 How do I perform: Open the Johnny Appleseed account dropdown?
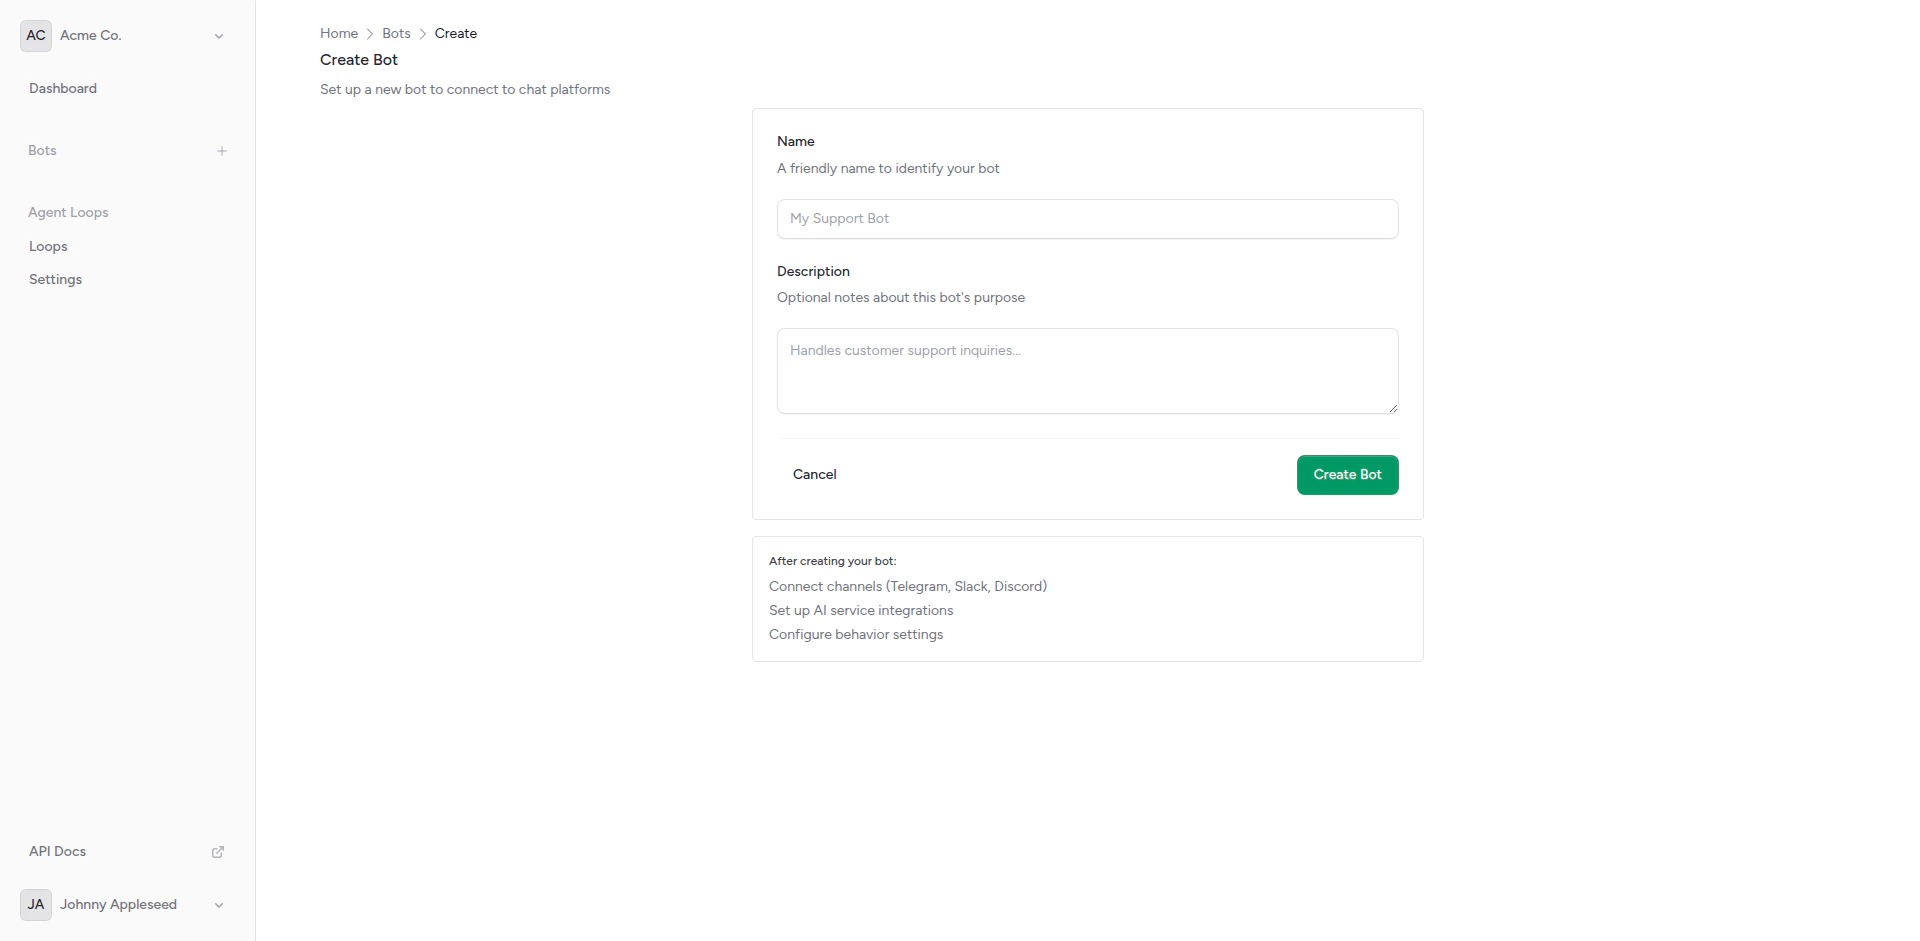pyautogui.click(x=218, y=905)
